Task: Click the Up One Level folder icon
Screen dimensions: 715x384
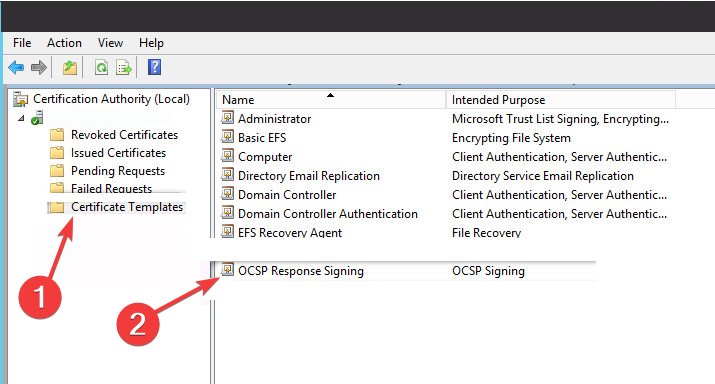Action: 70,67
